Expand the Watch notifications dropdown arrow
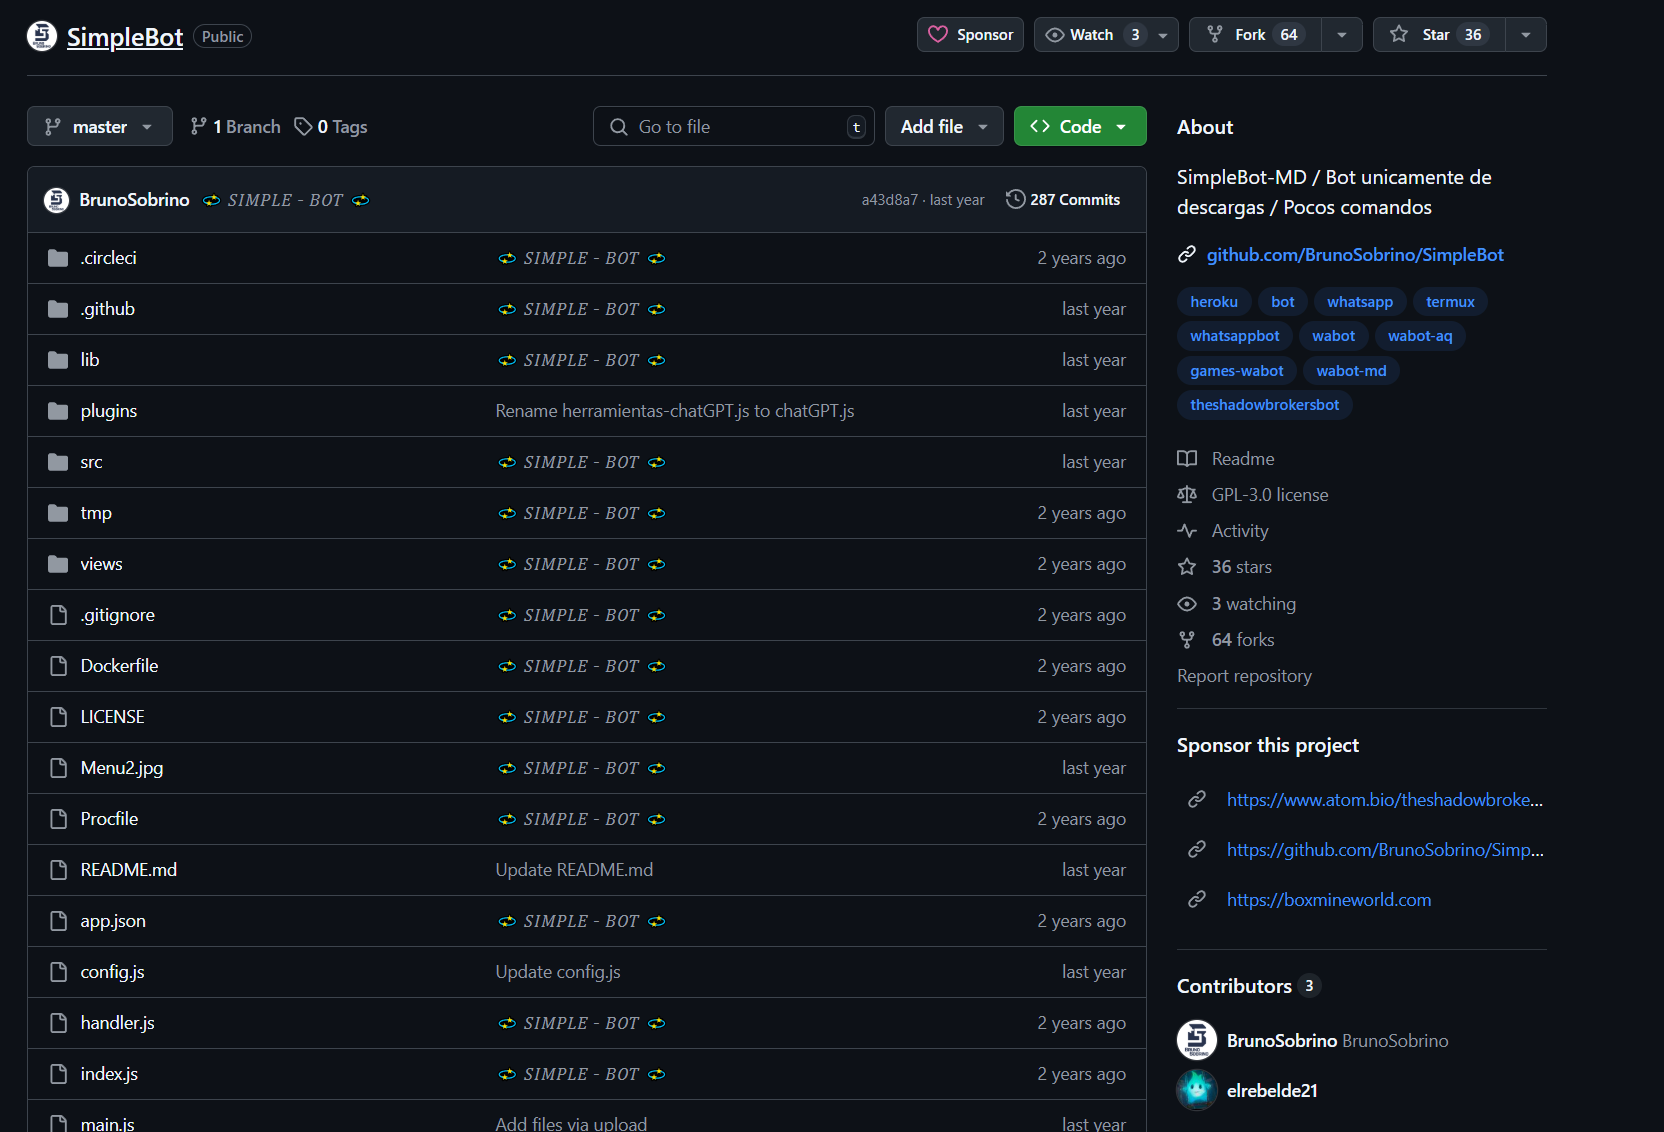The width and height of the screenshot is (1664, 1132). pyautogui.click(x=1163, y=35)
